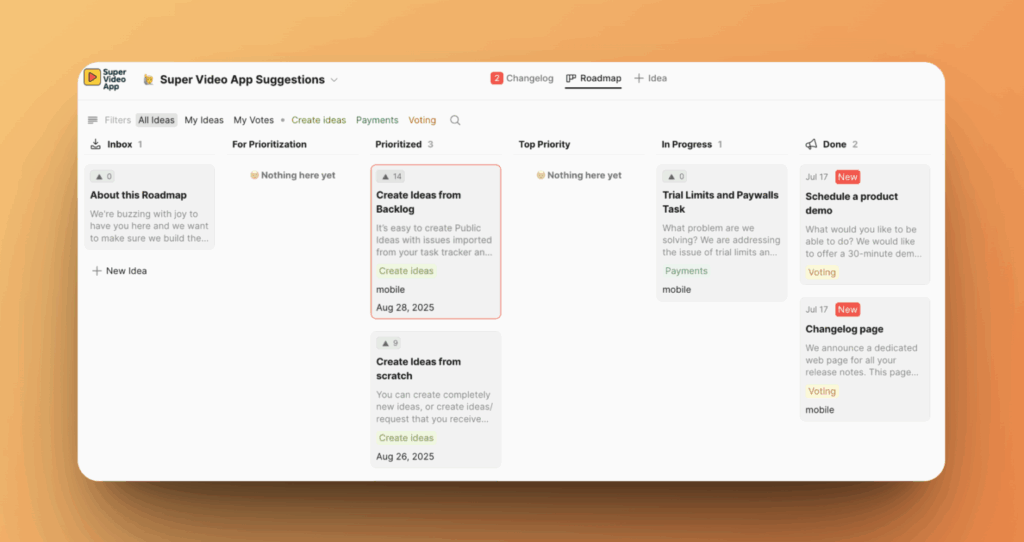Switch to the Changelog tab
1024x542 pixels.
tap(521, 78)
